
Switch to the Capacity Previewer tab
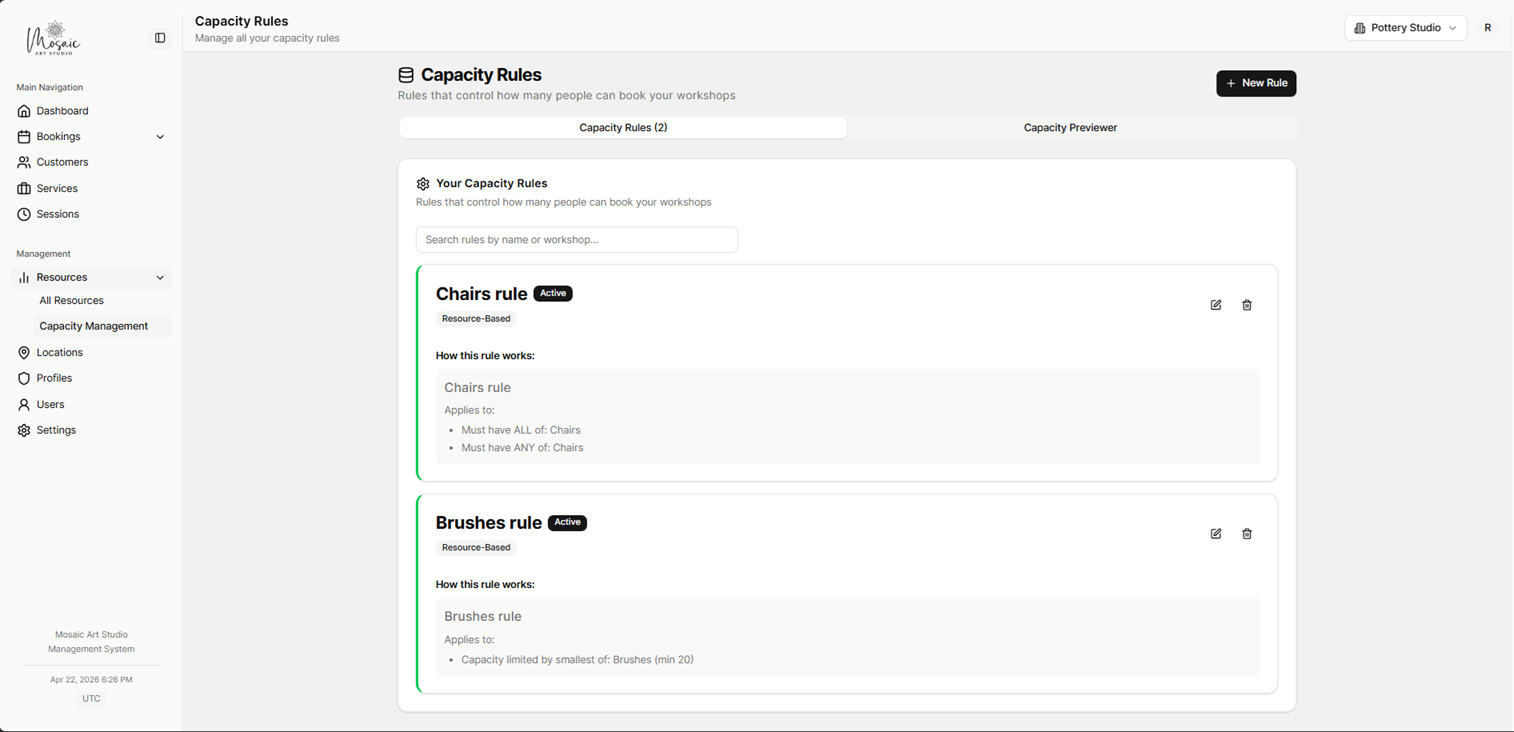[x=1070, y=127]
